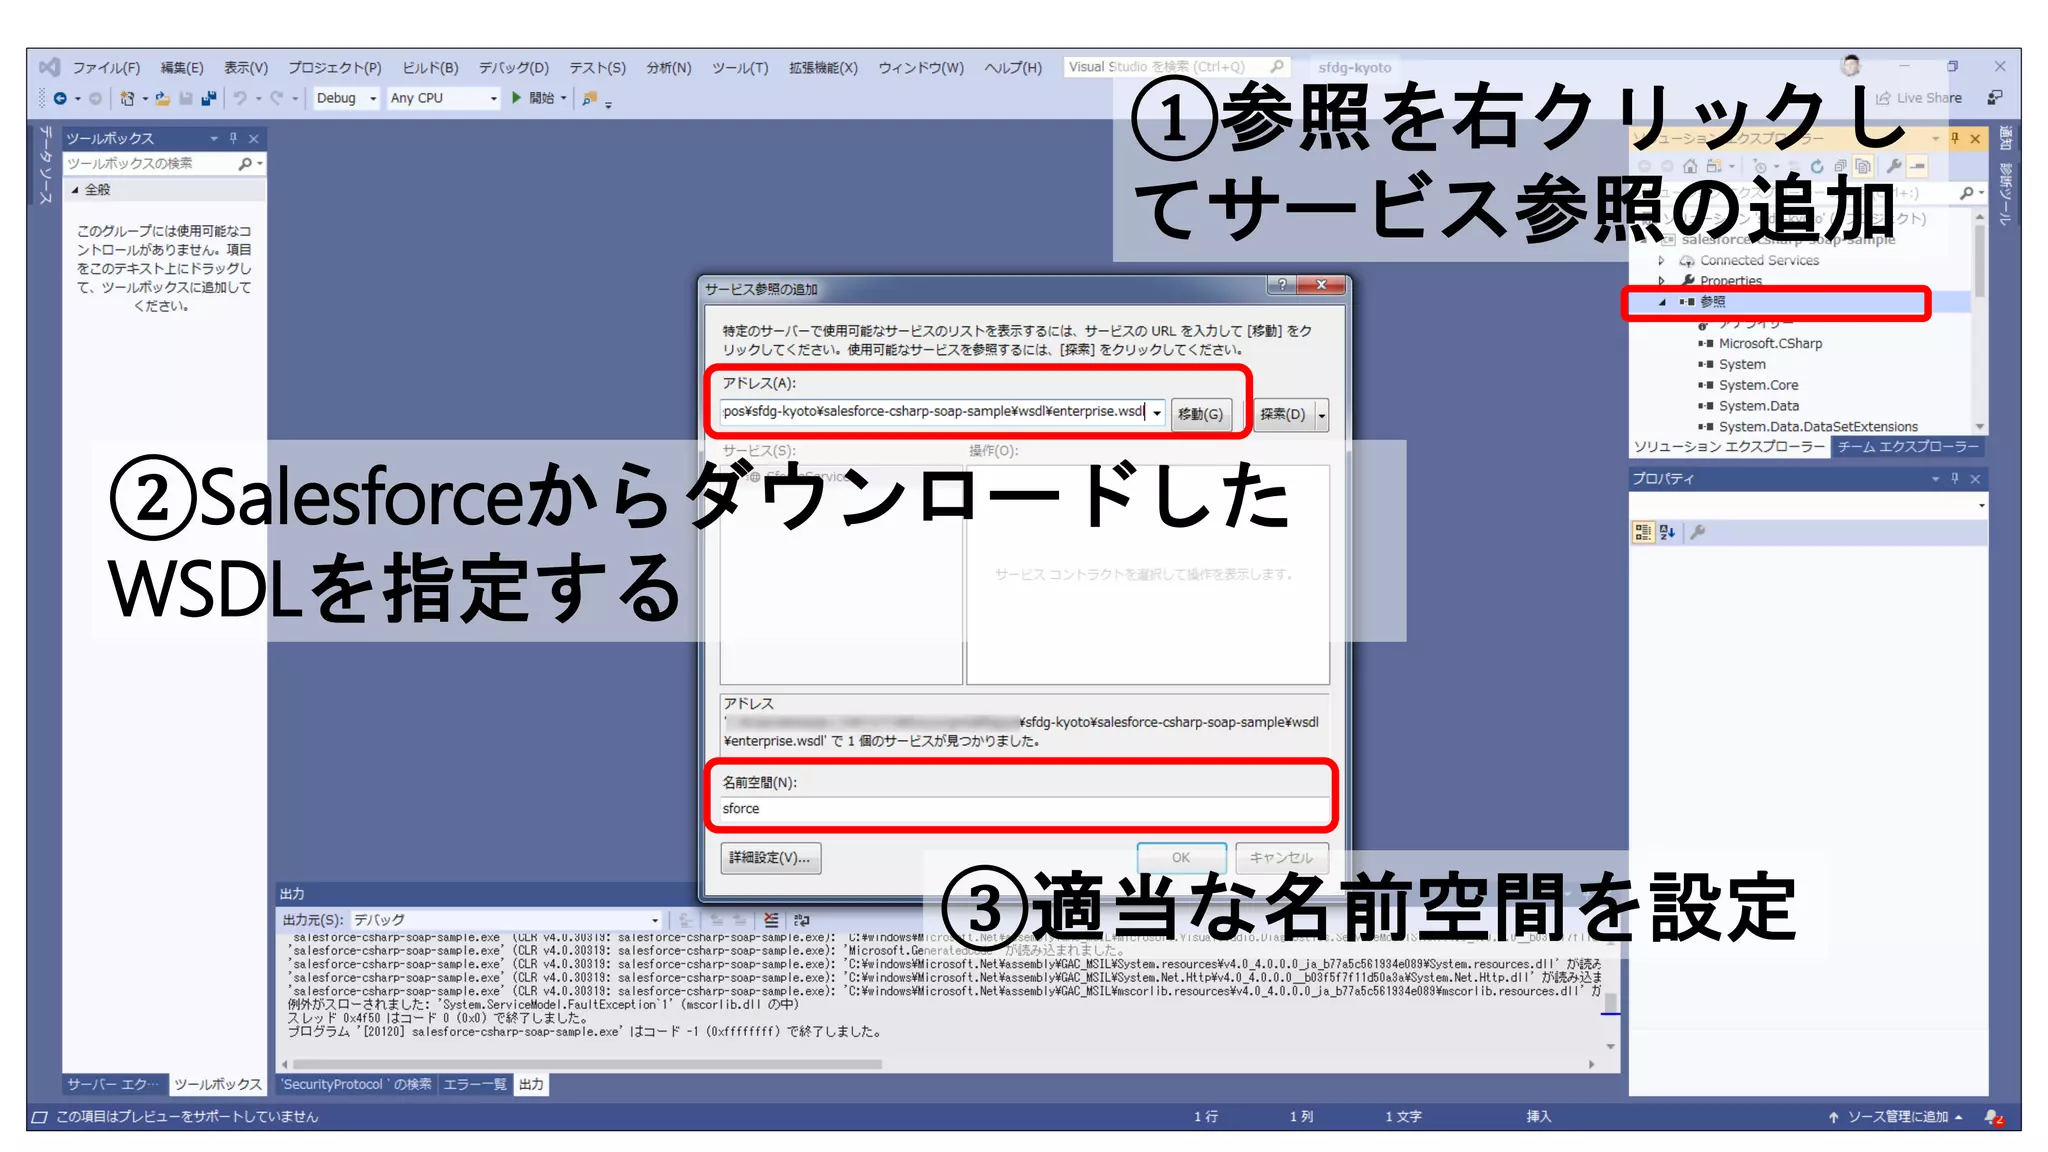Open the dropdown arrow next to the Start (開始) button
Viewport: 2048px width, 1152px height.
point(563,98)
